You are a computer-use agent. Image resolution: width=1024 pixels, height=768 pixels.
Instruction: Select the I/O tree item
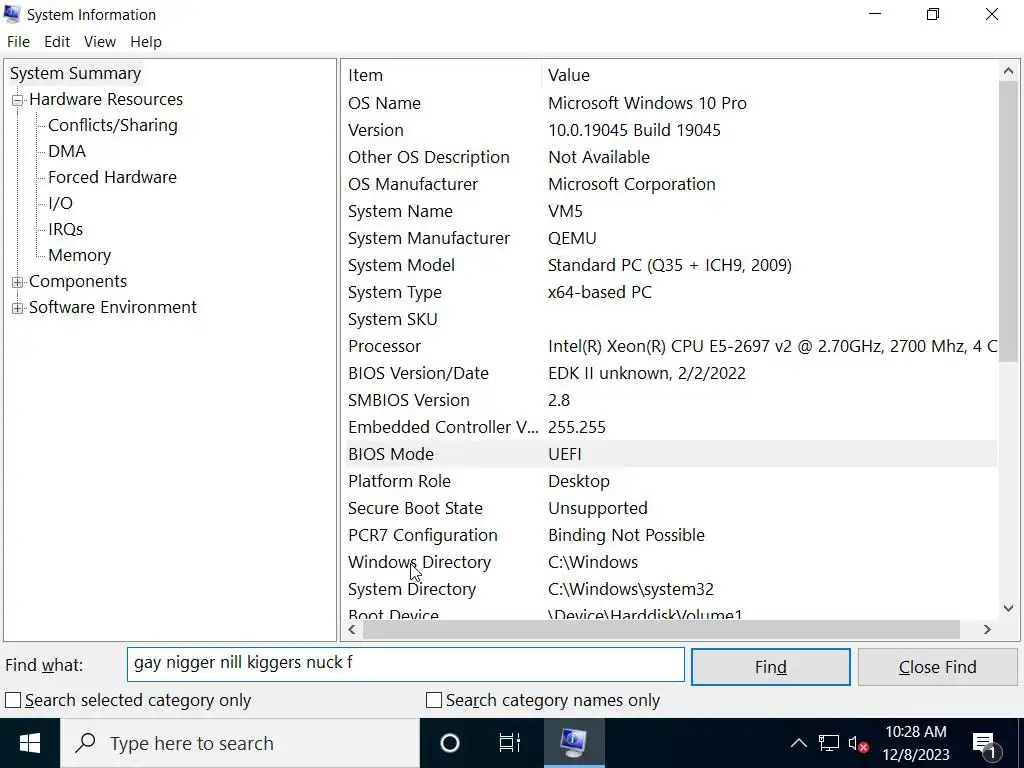[60, 204]
